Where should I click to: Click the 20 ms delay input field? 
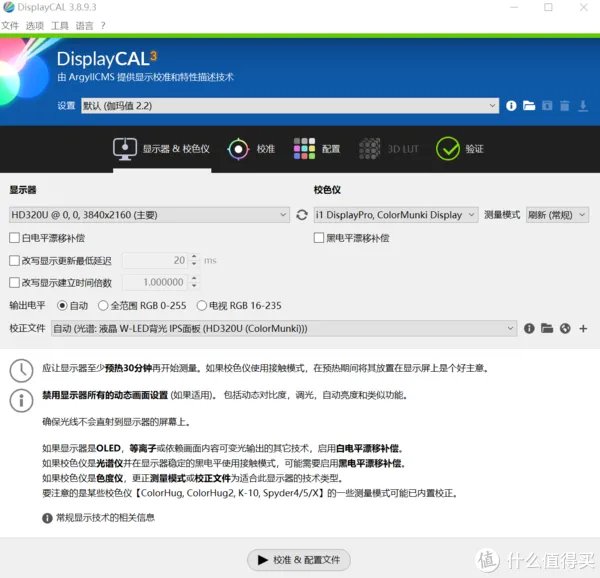click(x=156, y=261)
